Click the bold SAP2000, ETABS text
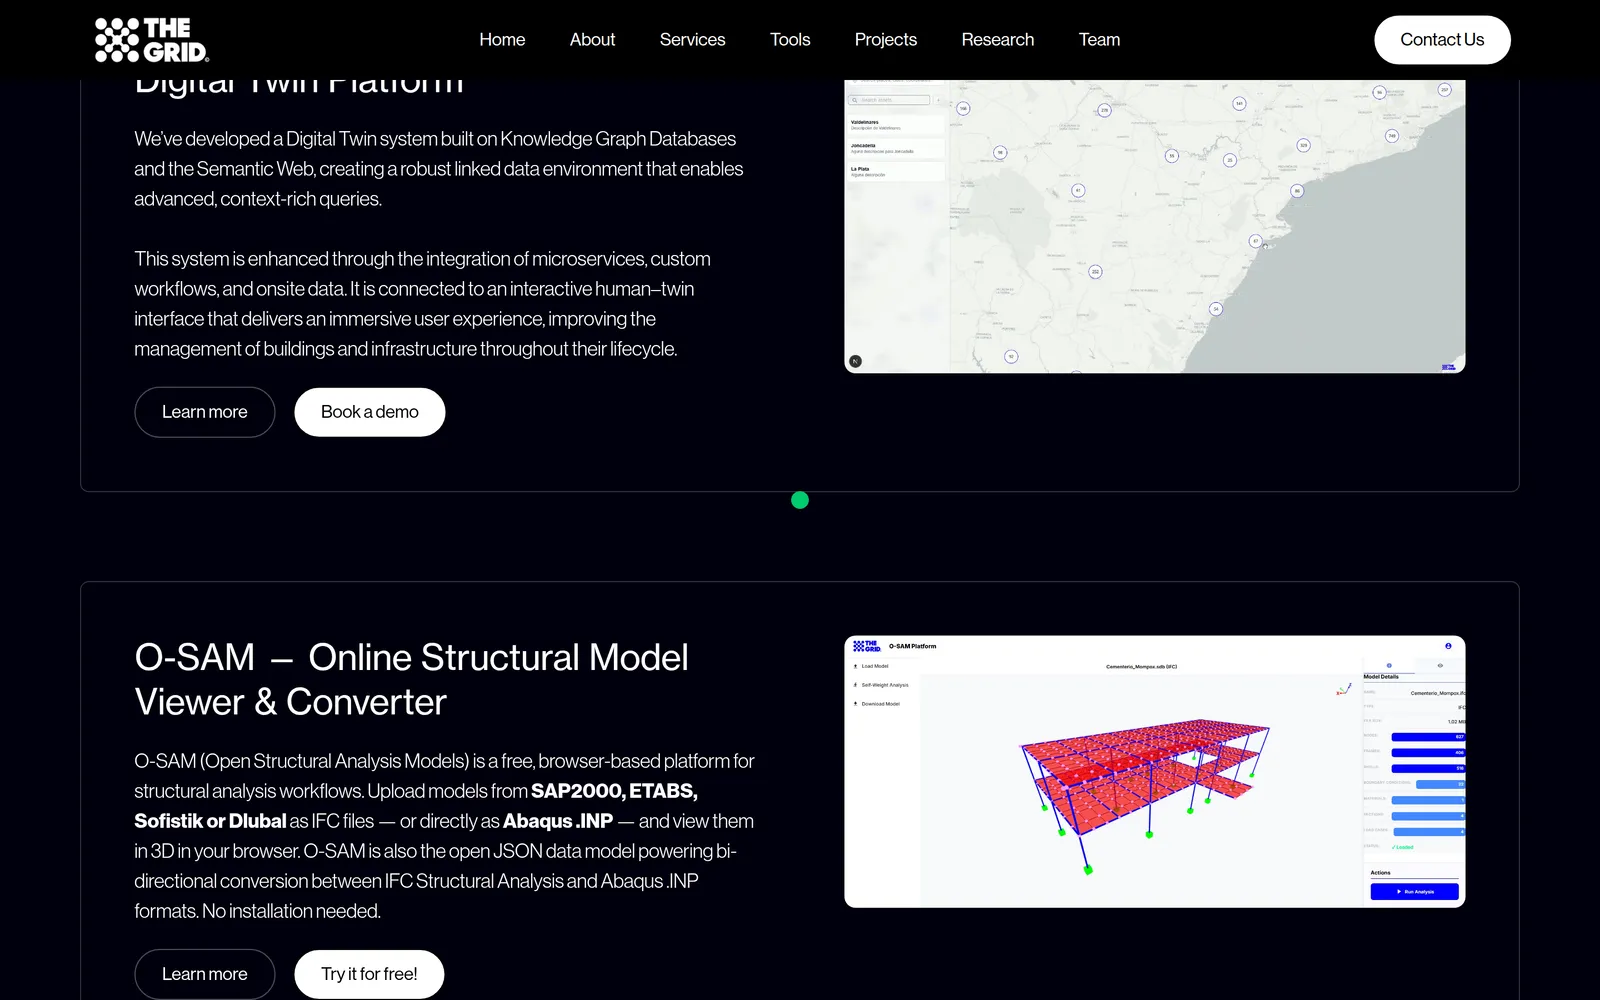The width and height of the screenshot is (1600, 1000). coord(614,791)
